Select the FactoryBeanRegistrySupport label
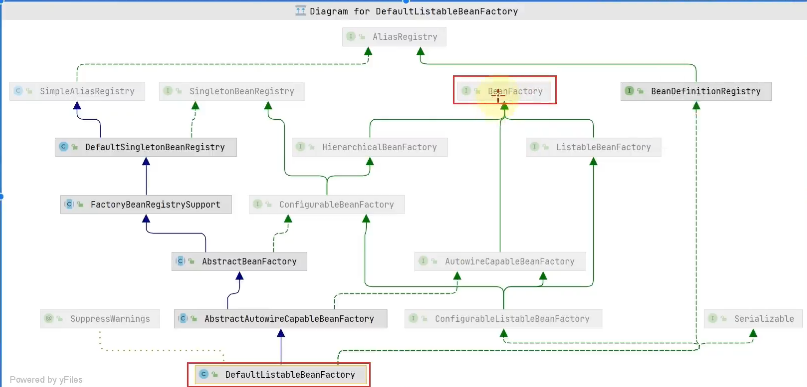Image resolution: width=807 pixels, height=387 pixels. coord(155,204)
